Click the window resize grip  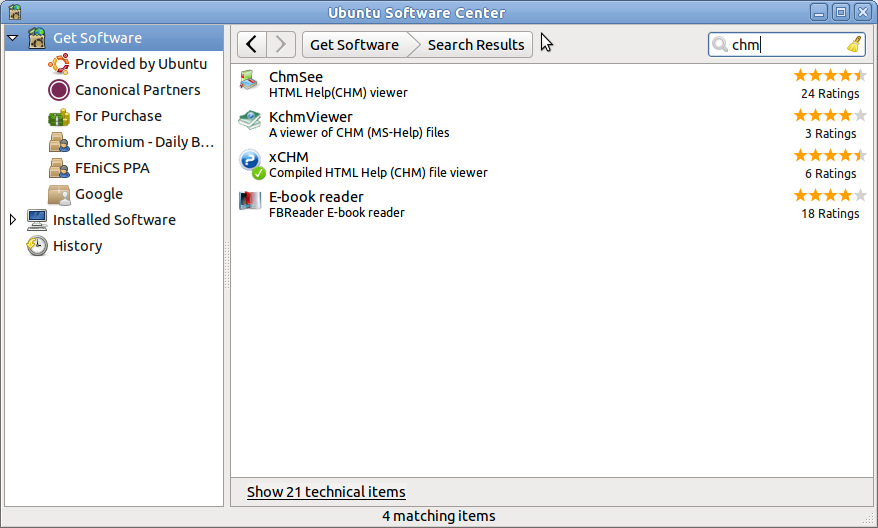tap(869, 519)
